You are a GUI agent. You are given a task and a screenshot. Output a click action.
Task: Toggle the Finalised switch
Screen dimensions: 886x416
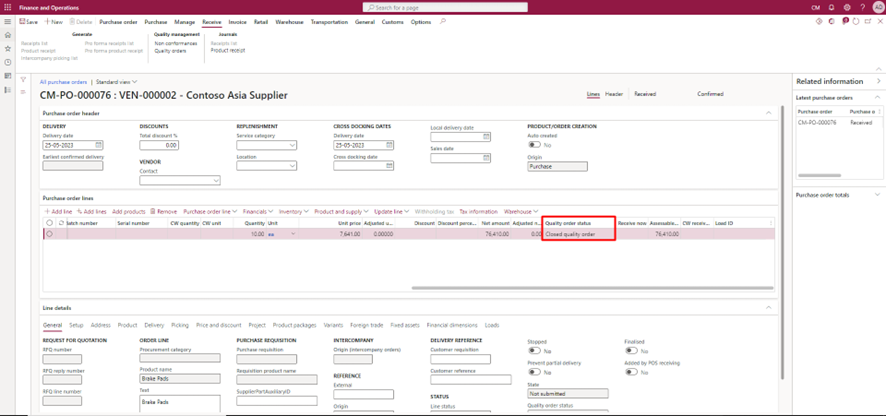point(631,351)
